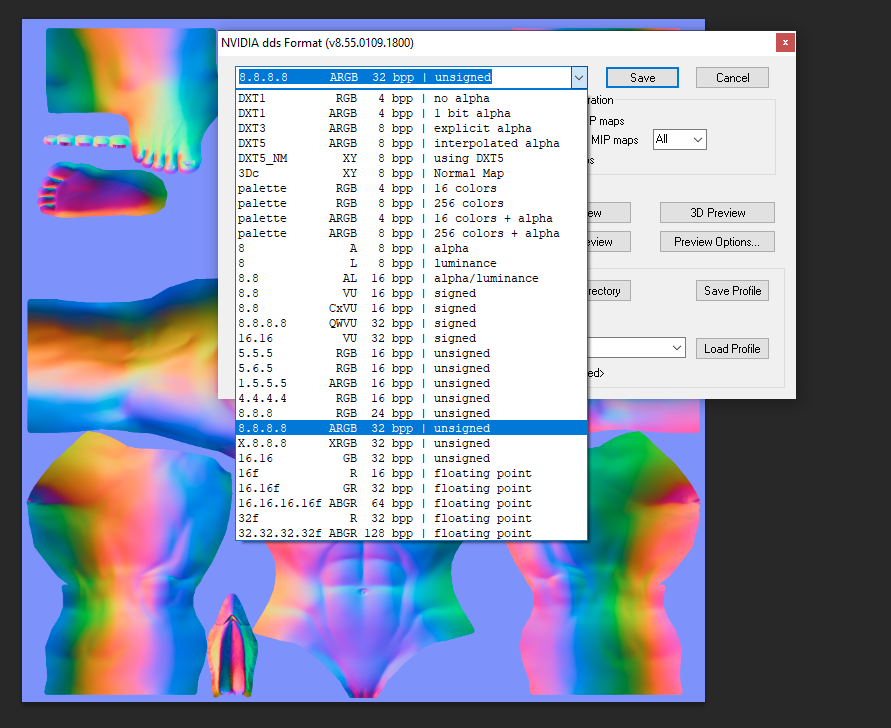Close the NVIDIA dds Format dialog
The width and height of the screenshot is (891, 728).
[x=785, y=43]
